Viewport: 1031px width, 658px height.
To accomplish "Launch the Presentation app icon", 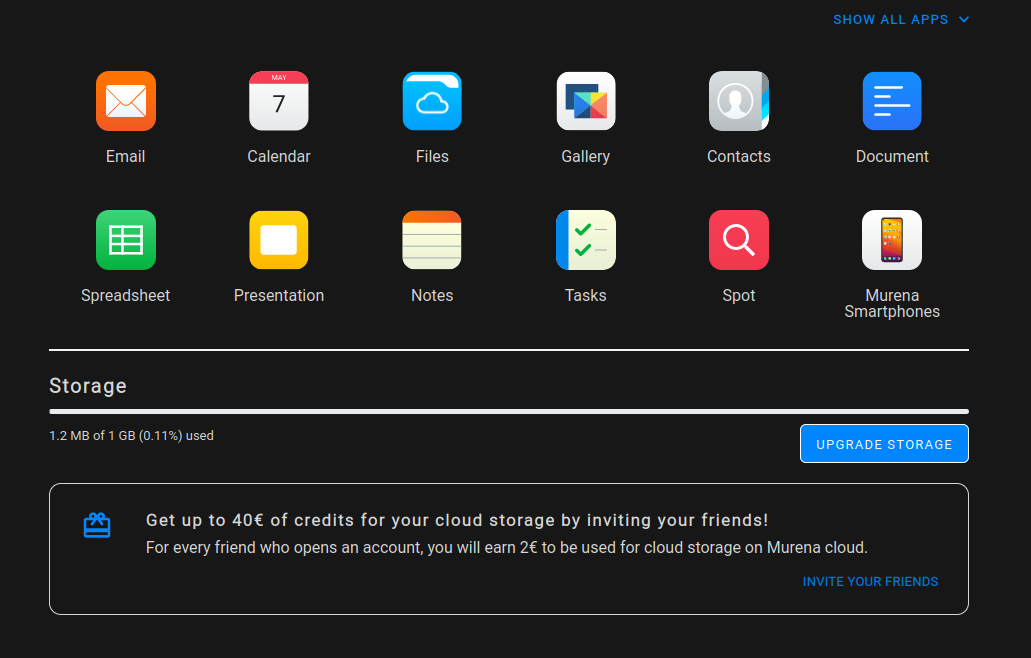I will (x=279, y=240).
